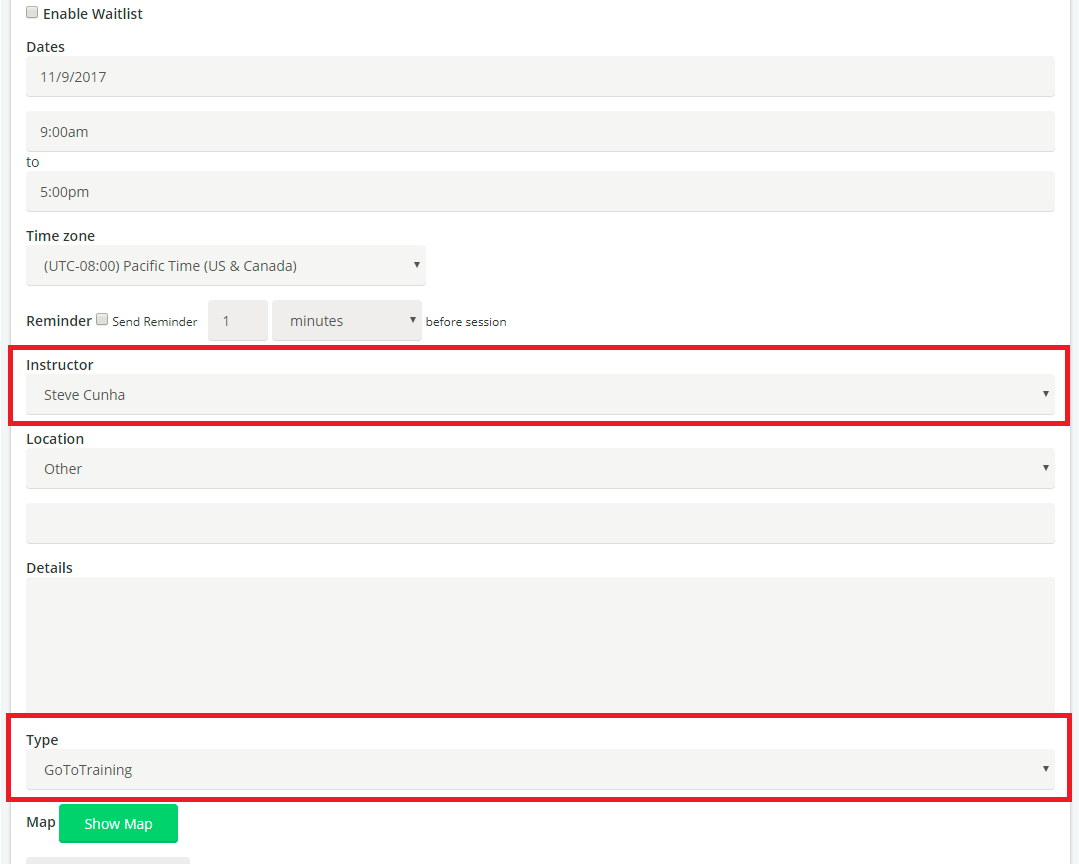Screen dimensions: 1079x864
Task: Click the reminder number field
Action: (237, 321)
